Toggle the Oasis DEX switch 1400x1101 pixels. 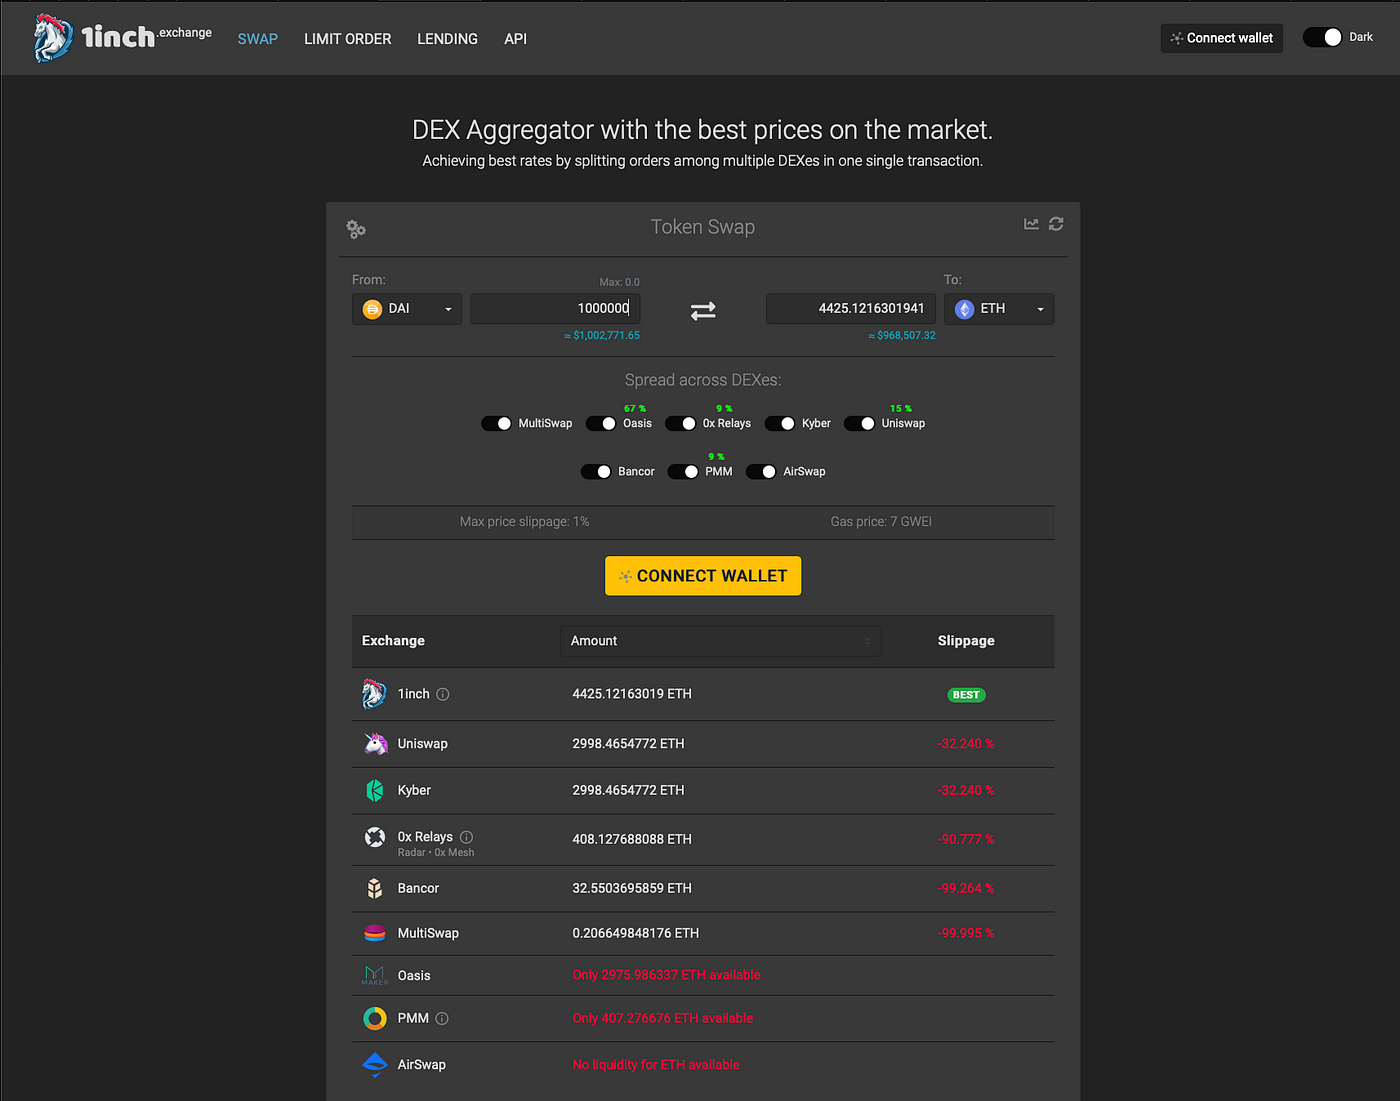click(x=601, y=423)
